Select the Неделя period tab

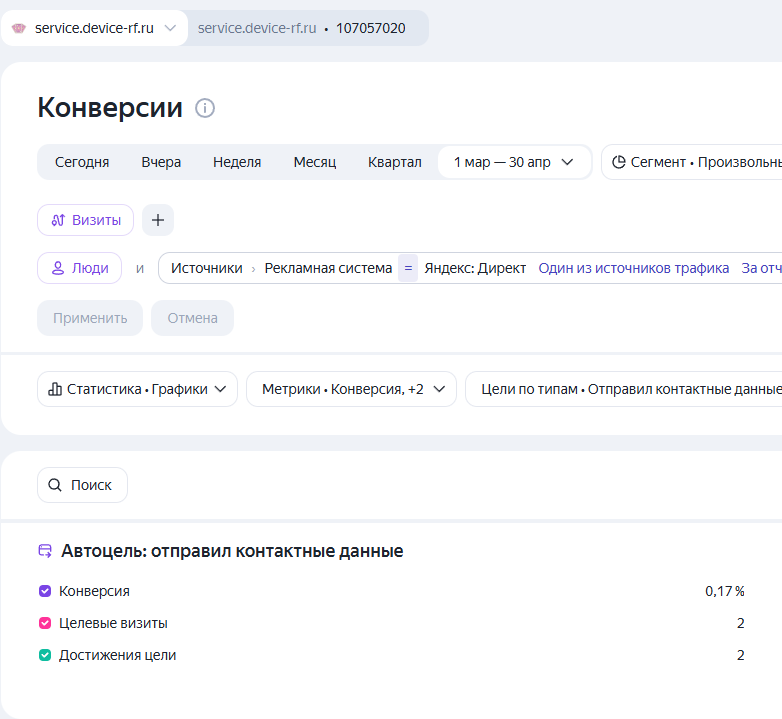coord(237,162)
